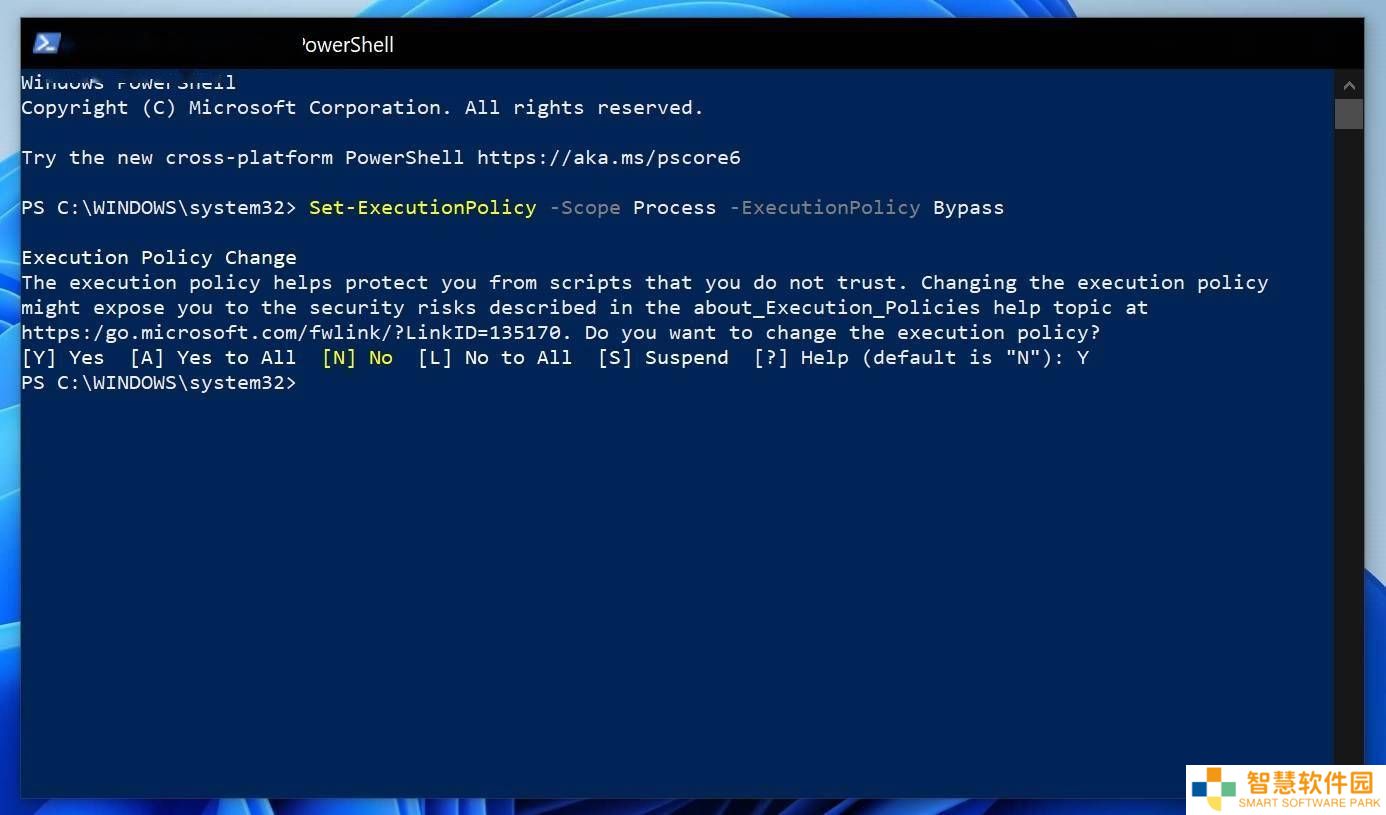Click the [S] Suspend option

pyautogui.click(x=663, y=358)
